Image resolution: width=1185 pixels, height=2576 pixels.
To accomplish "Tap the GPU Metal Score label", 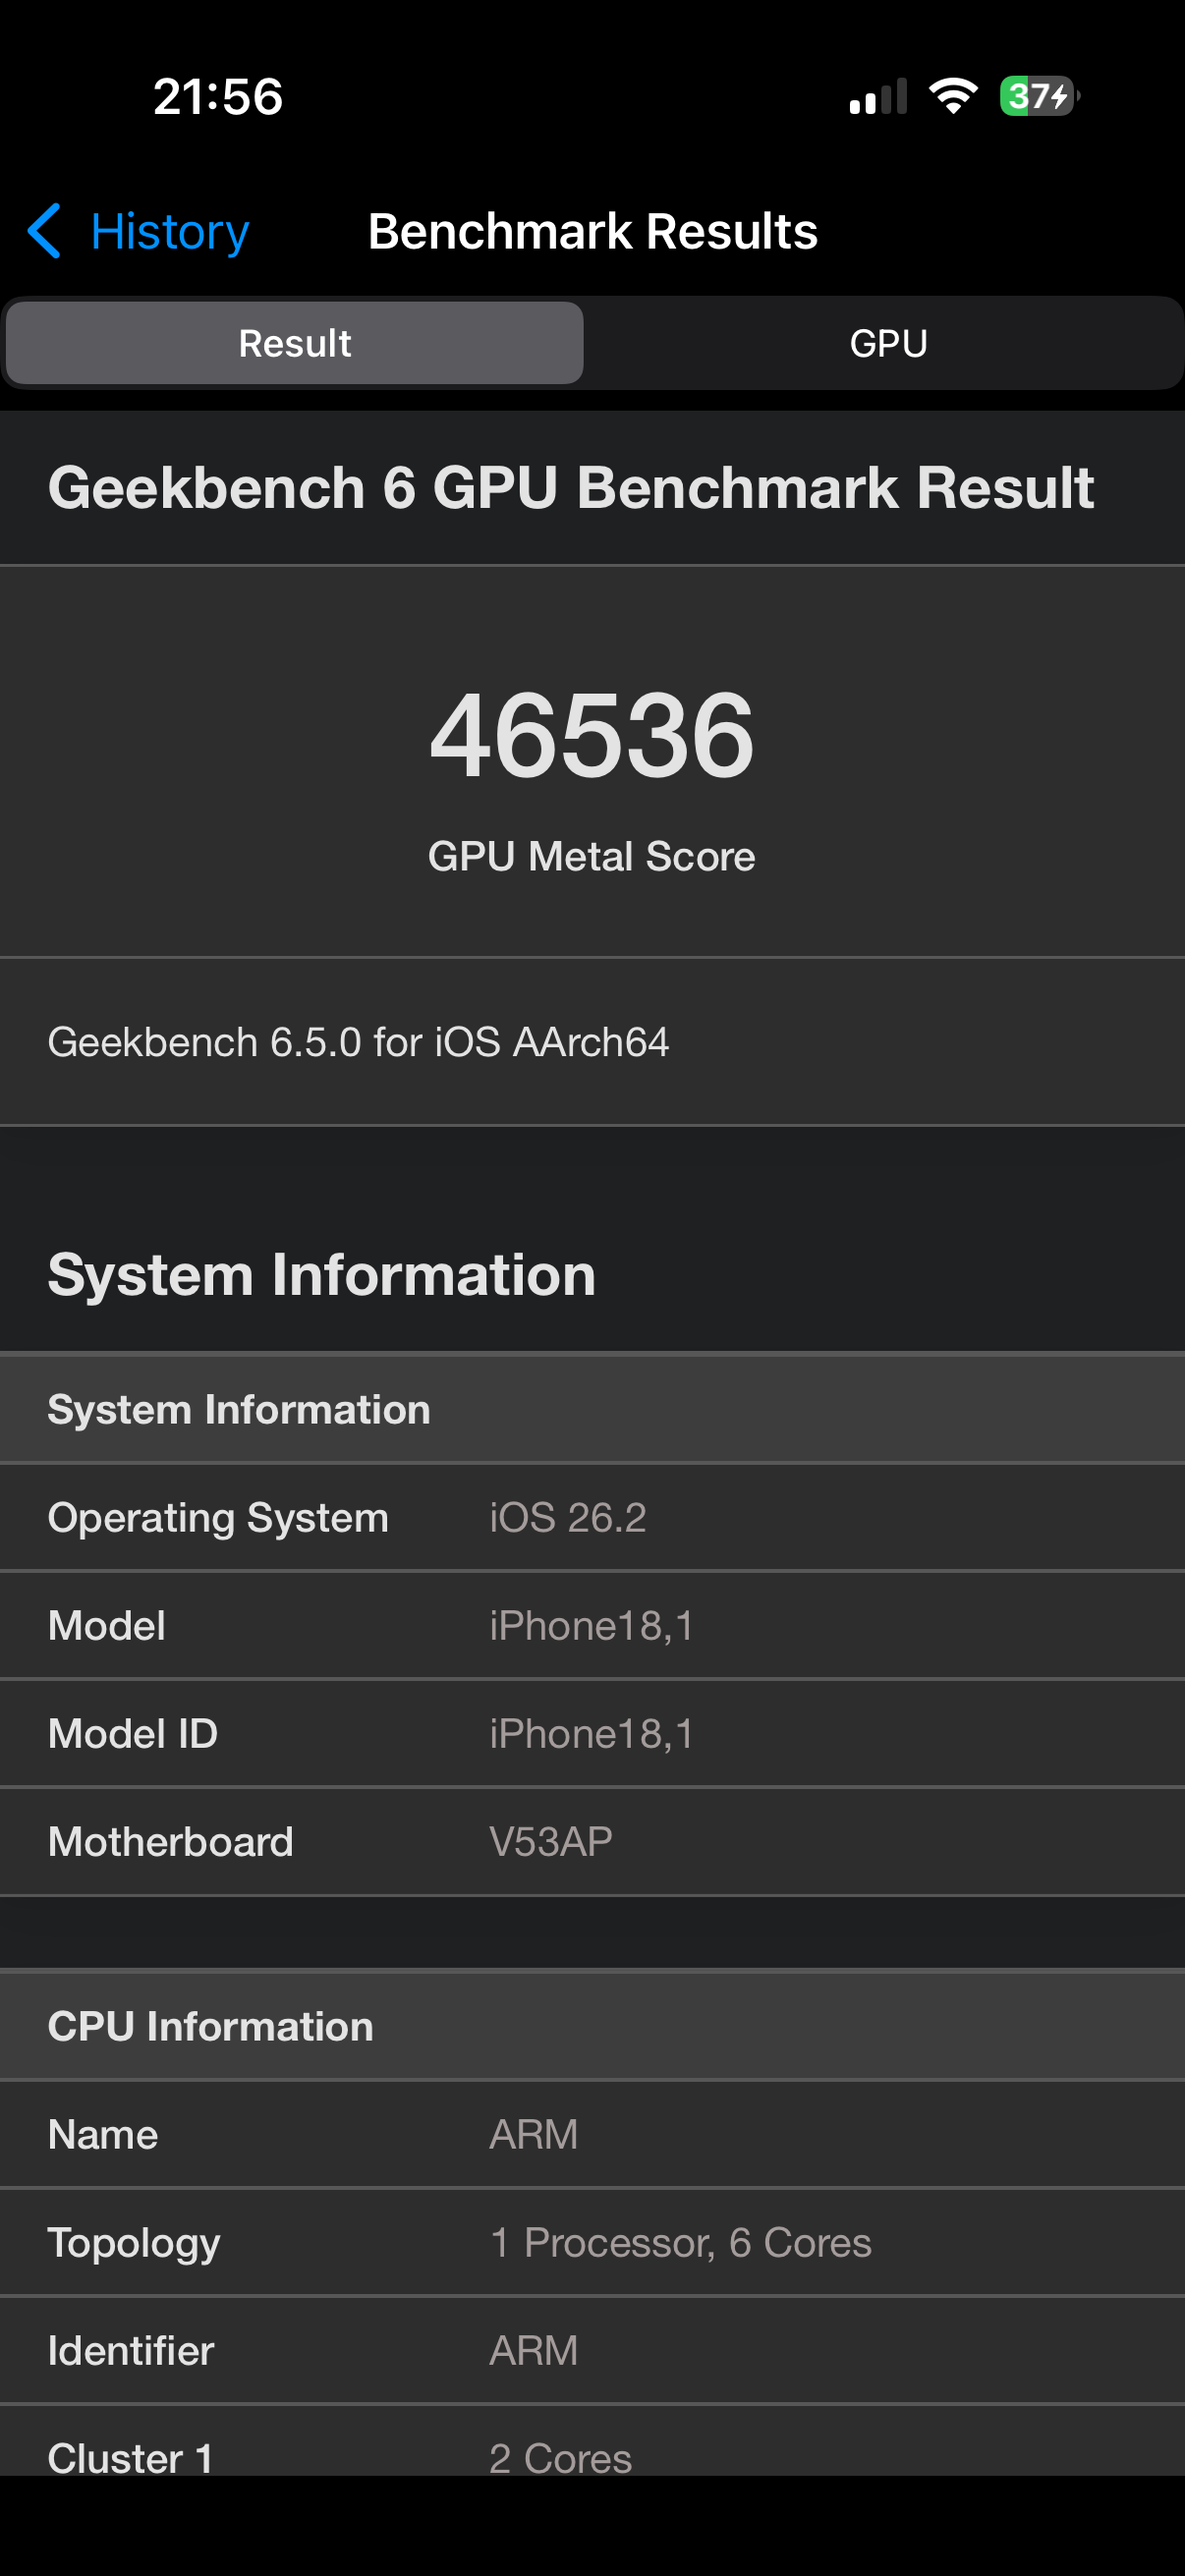I will click(x=592, y=856).
